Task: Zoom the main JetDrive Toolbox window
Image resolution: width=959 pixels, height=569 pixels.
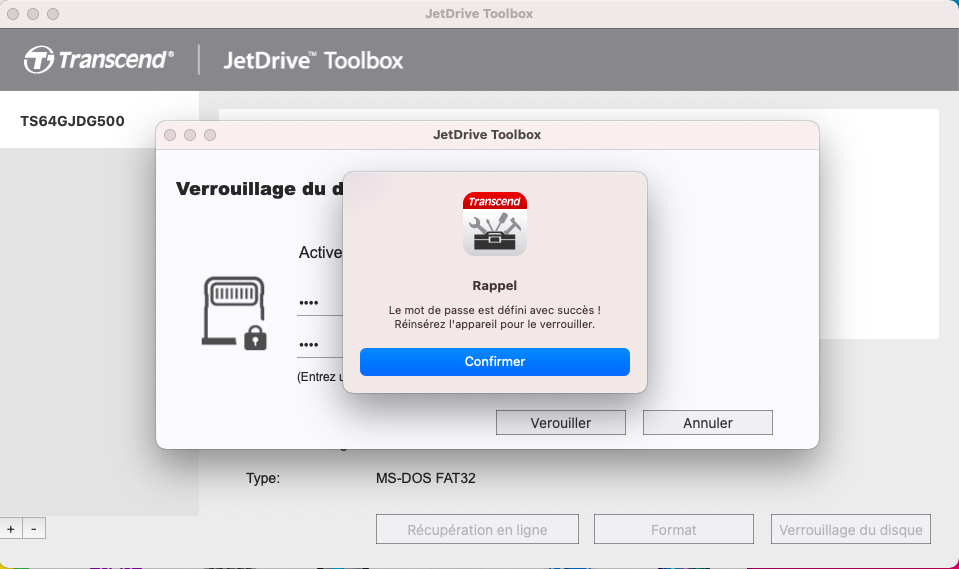Action: coord(53,13)
